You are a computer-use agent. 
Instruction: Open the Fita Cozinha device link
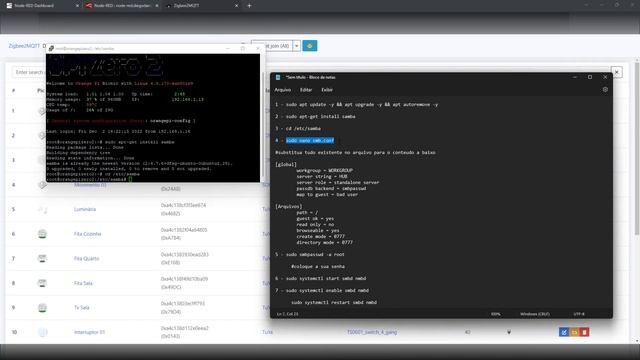(x=87, y=234)
